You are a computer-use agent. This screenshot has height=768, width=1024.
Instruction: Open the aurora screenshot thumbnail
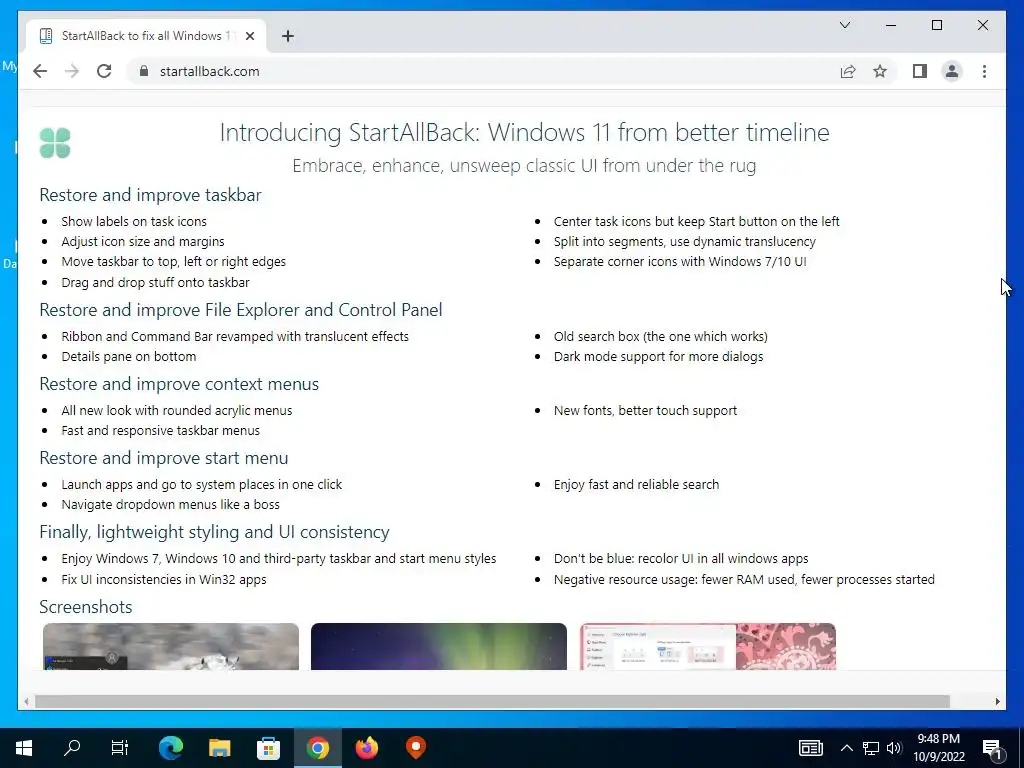tap(439, 646)
